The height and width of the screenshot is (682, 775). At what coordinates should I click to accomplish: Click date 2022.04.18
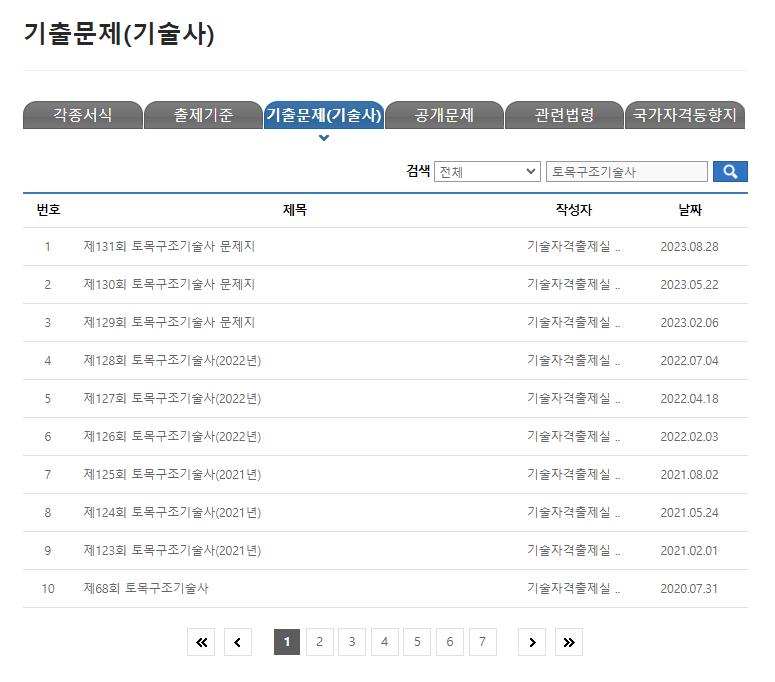(689, 399)
